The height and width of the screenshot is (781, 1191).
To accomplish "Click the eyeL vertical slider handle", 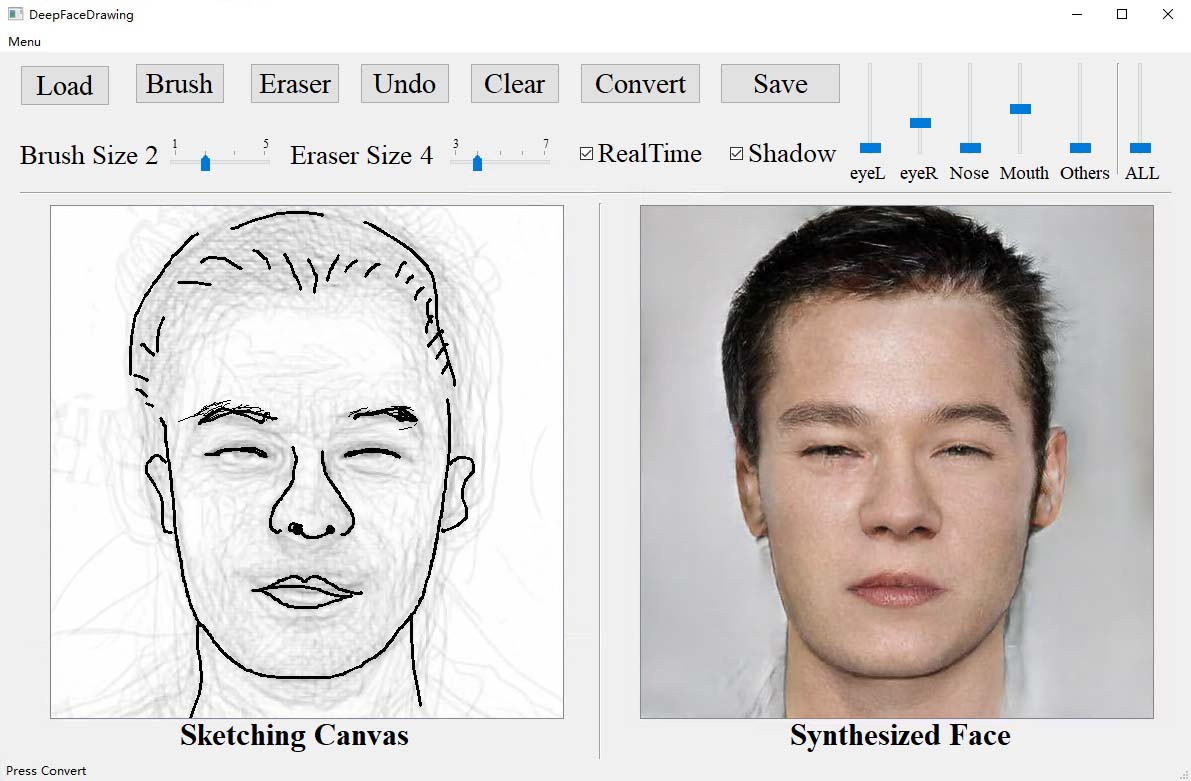I will 870,148.
